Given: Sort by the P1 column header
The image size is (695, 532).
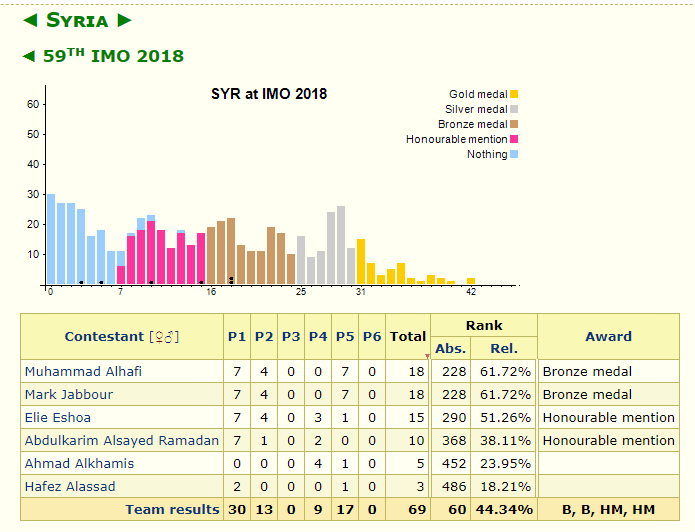Looking at the screenshot, I should (x=237, y=337).
